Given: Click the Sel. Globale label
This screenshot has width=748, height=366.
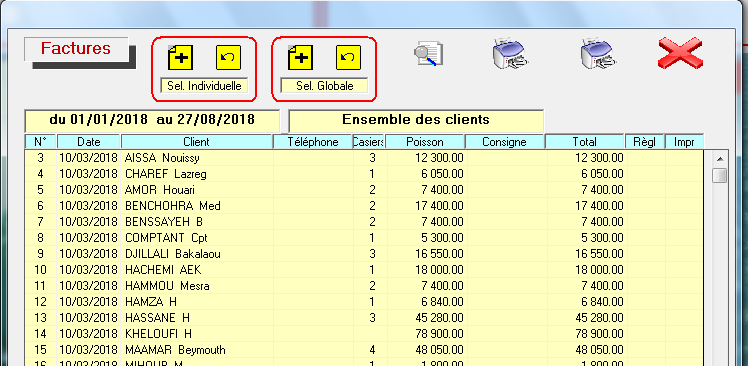Looking at the screenshot, I should [324, 86].
